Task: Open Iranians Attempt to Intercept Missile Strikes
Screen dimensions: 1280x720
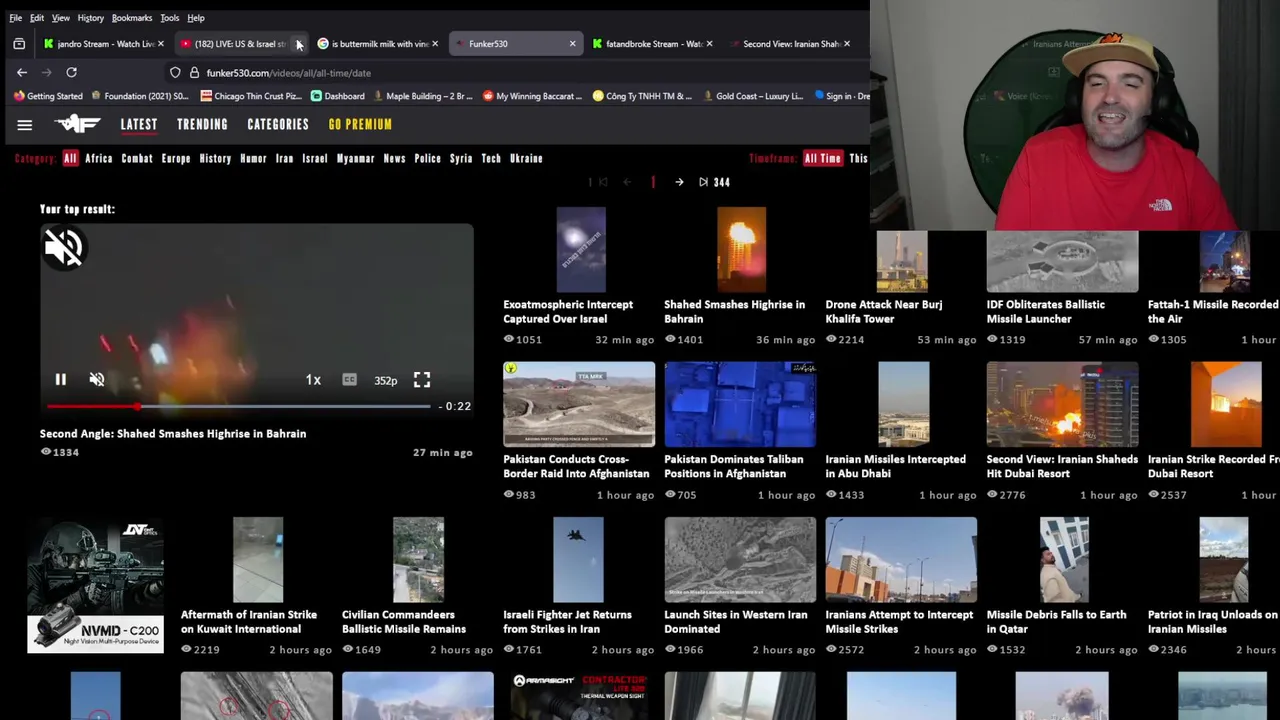Action: click(x=901, y=560)
